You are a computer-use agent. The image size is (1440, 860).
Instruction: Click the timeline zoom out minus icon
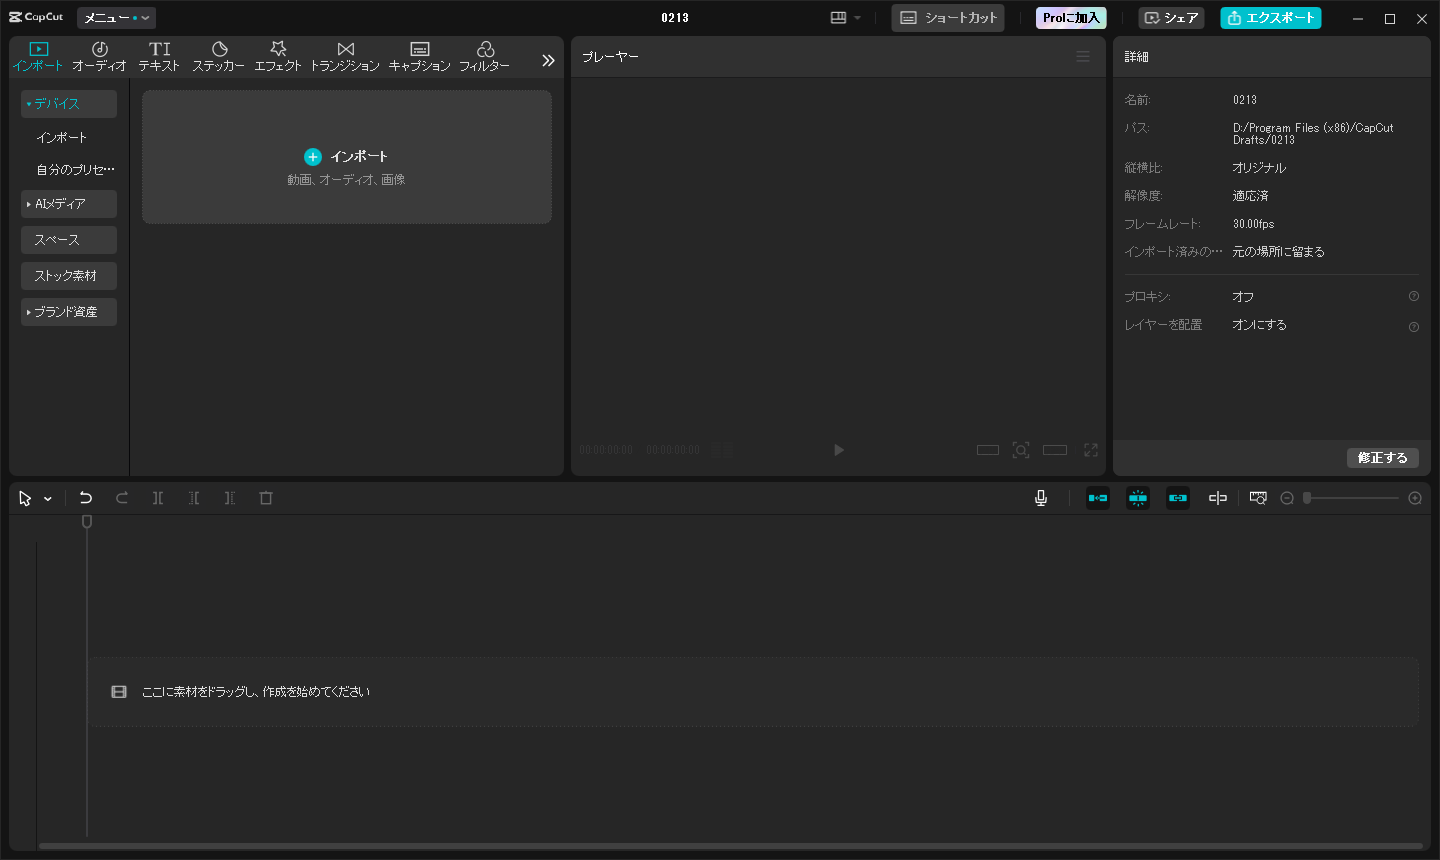[1287, 498]
